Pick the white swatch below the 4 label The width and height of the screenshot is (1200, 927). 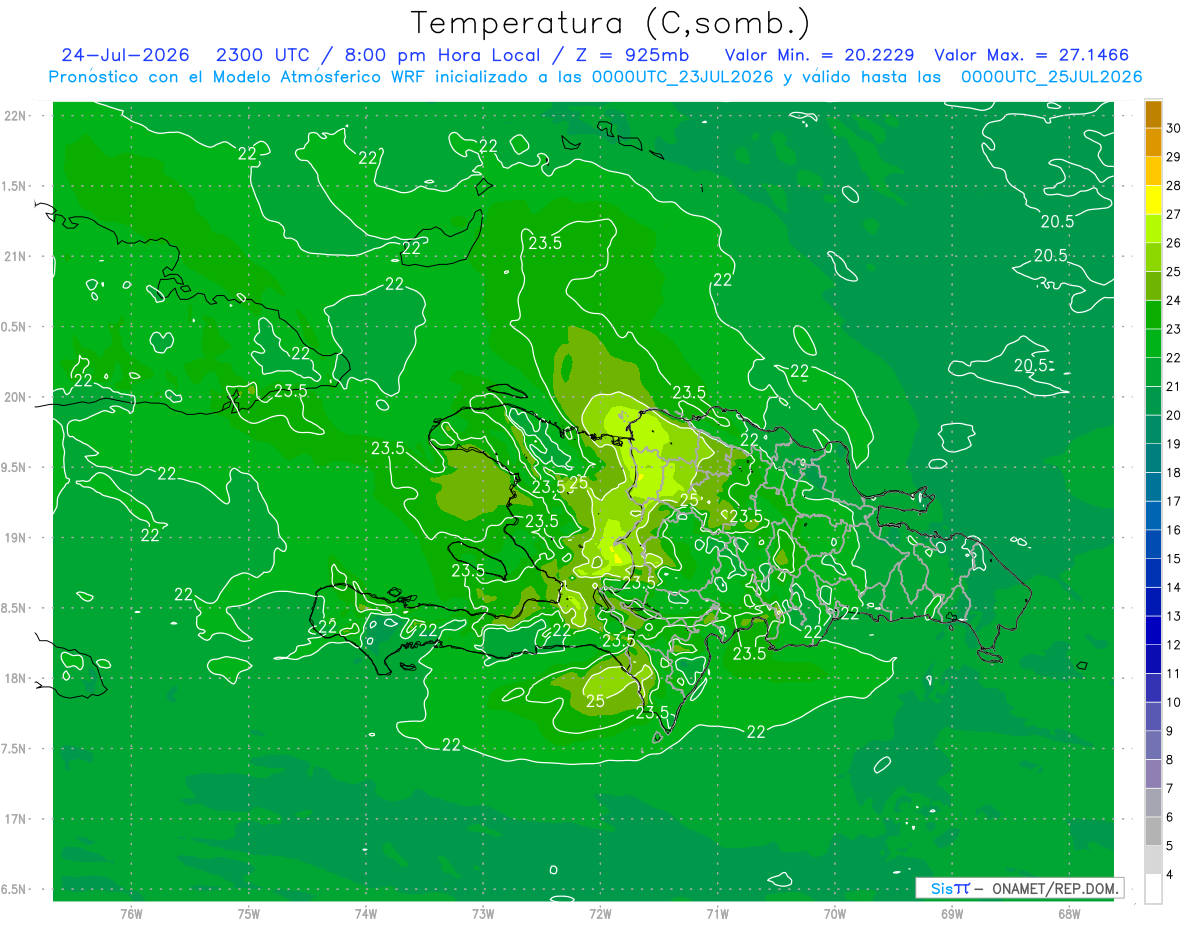[x=1153, y=889]
